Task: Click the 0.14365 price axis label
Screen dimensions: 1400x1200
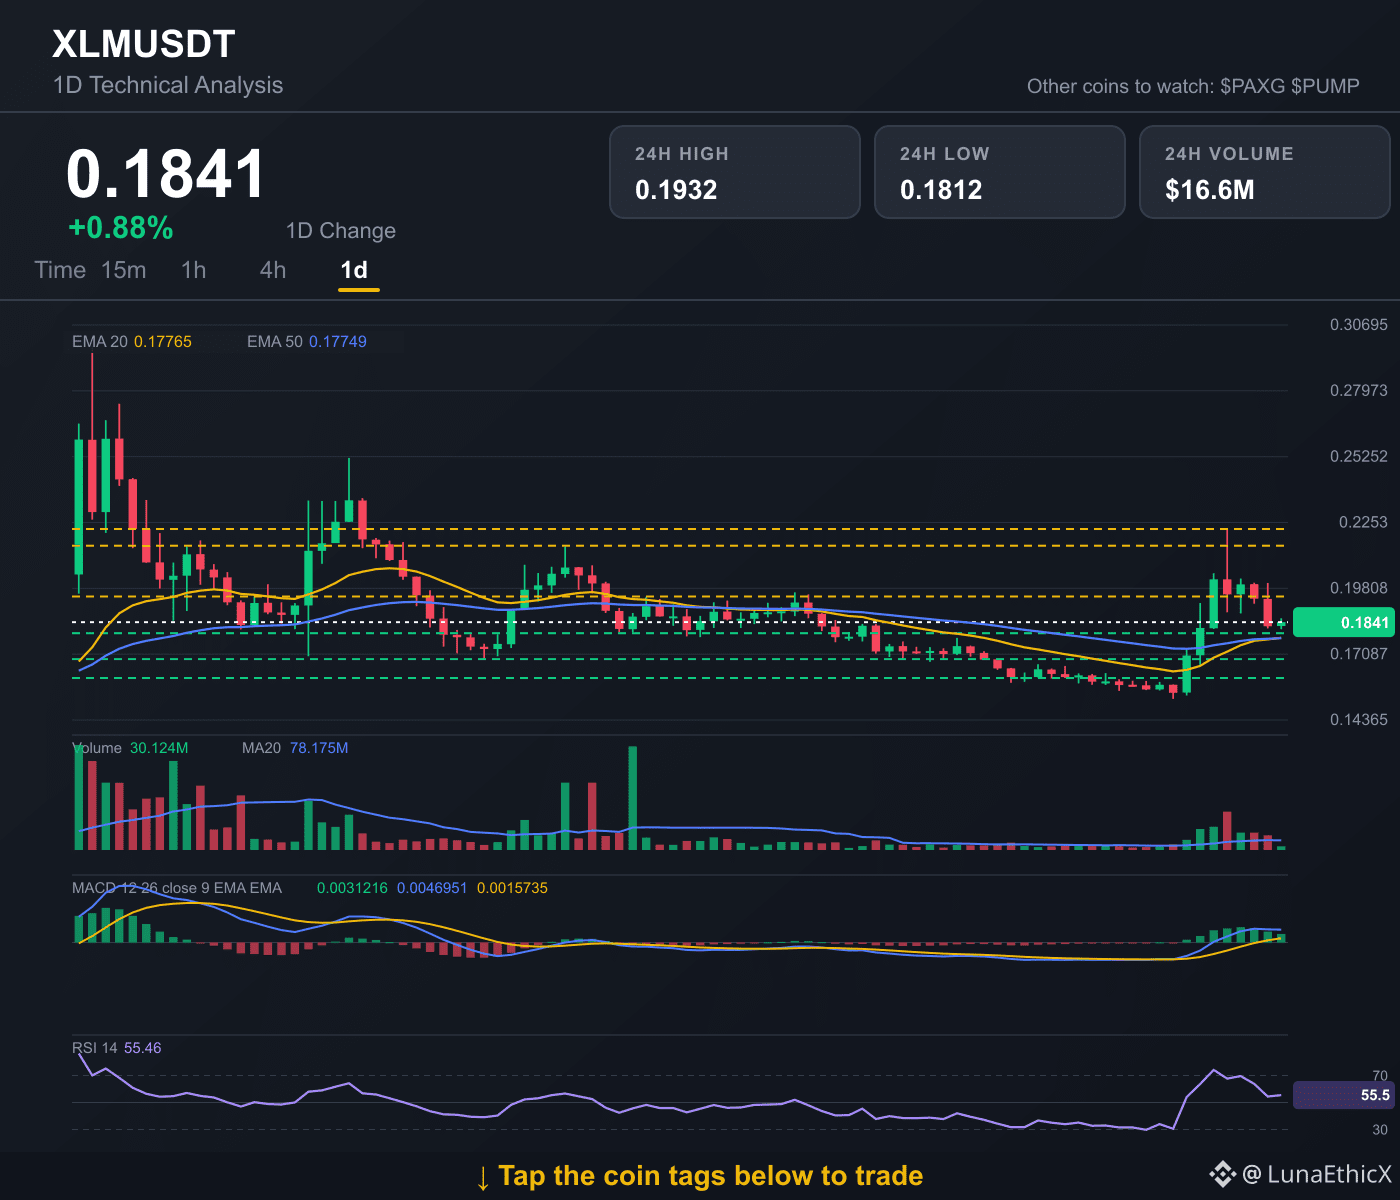Action: click(x=1359, y=720)
